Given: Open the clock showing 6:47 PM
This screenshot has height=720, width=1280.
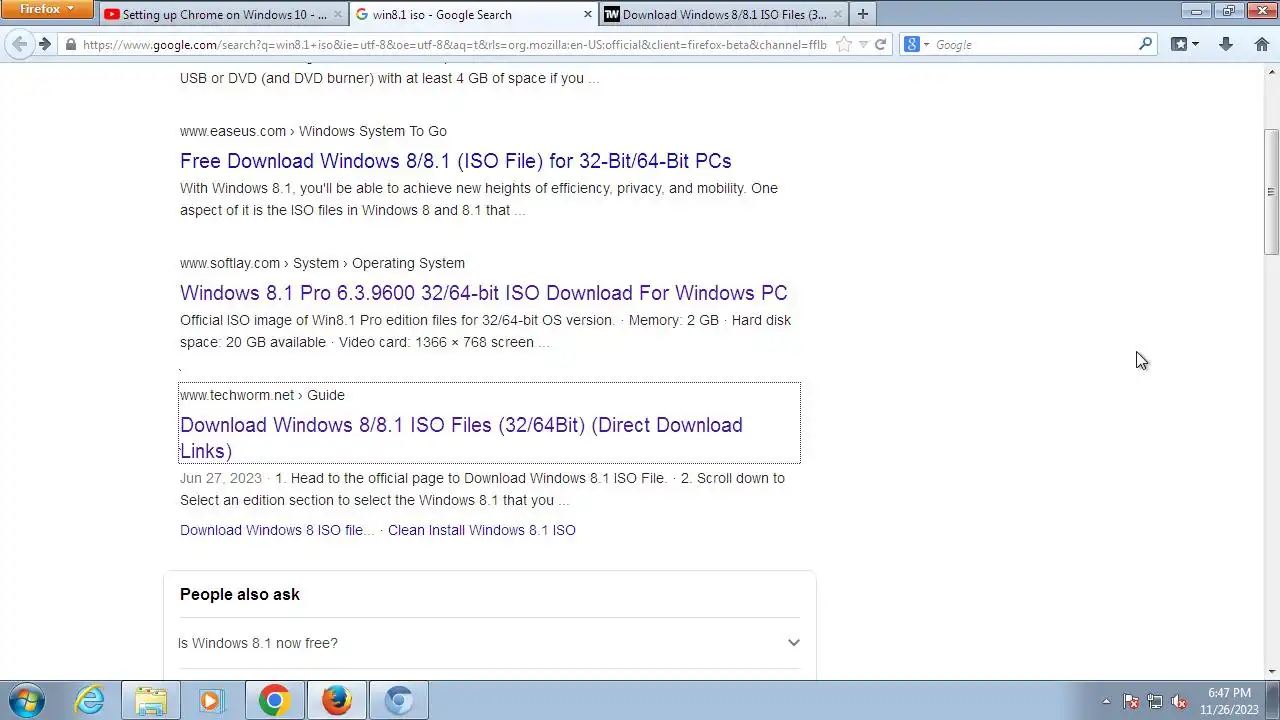Looking at the screenshot, I should [1229, 693].
